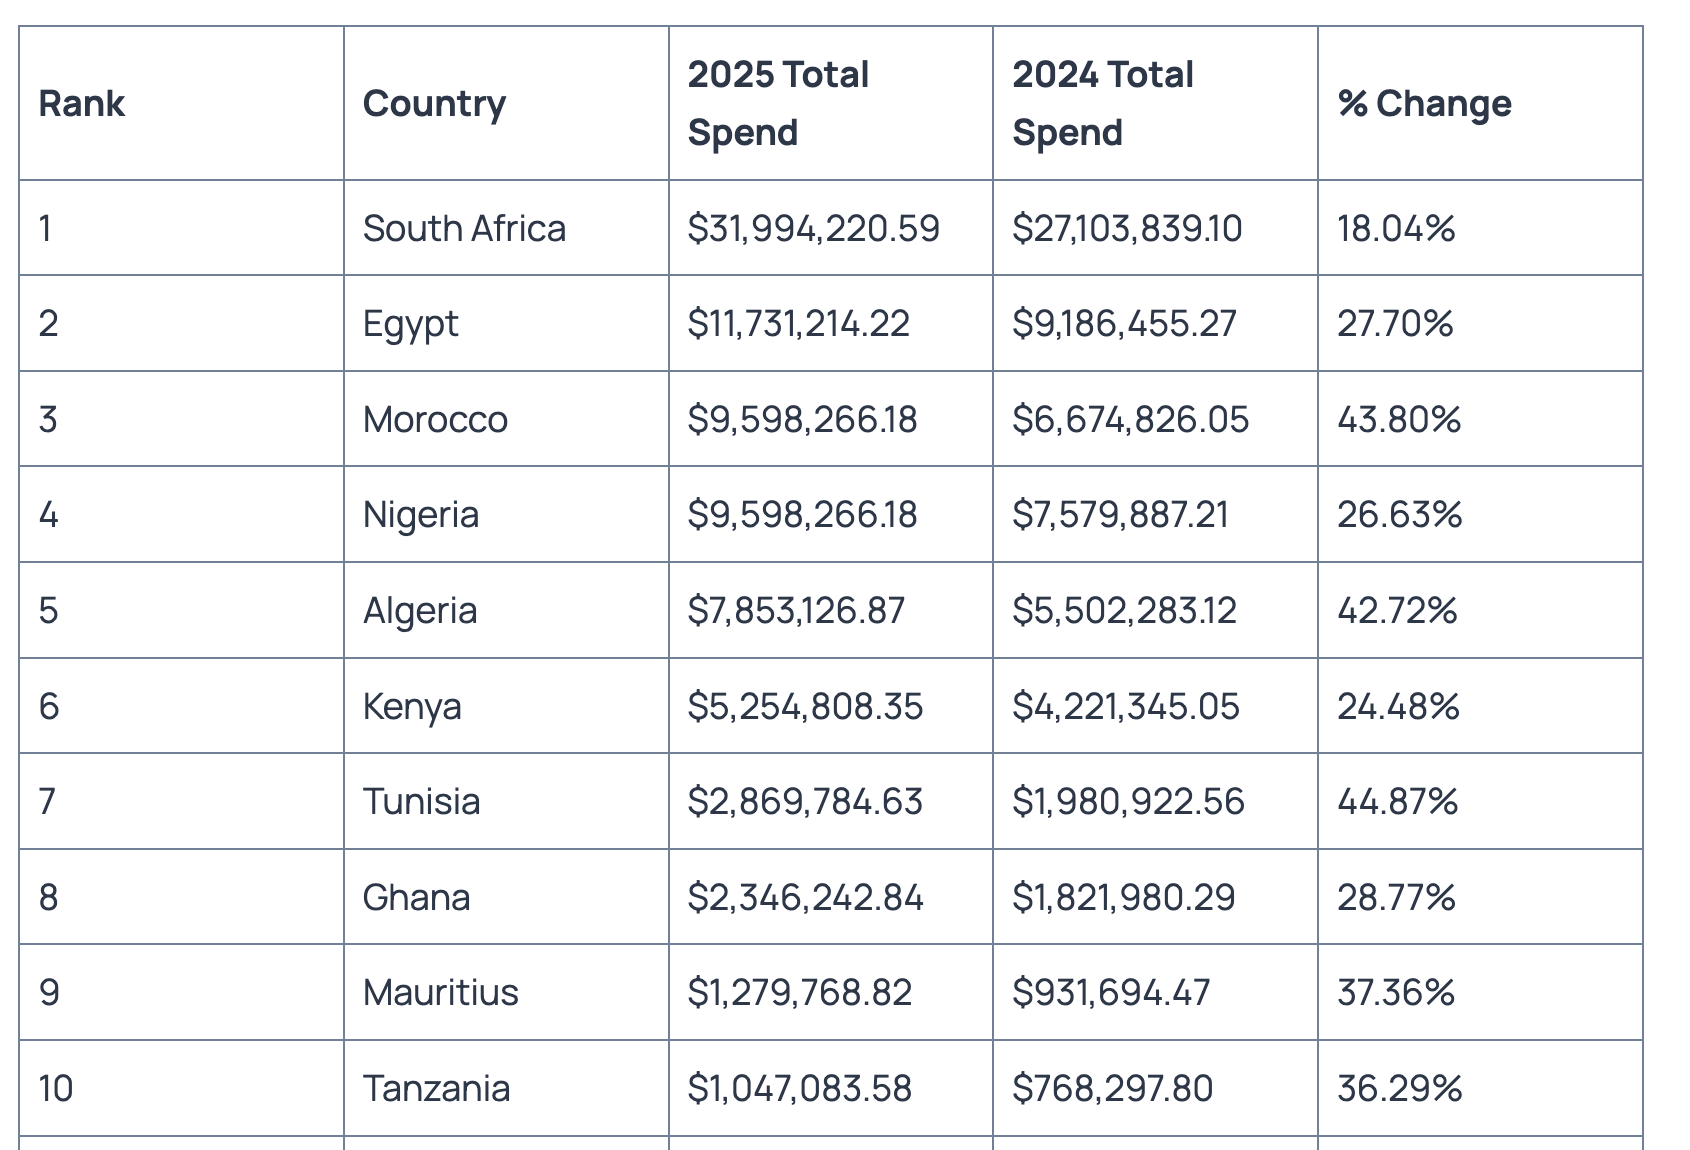Select Kenya's 2025 spend $5,254,808.35
The image size is (1690, 1150).
tap(805, 707)
